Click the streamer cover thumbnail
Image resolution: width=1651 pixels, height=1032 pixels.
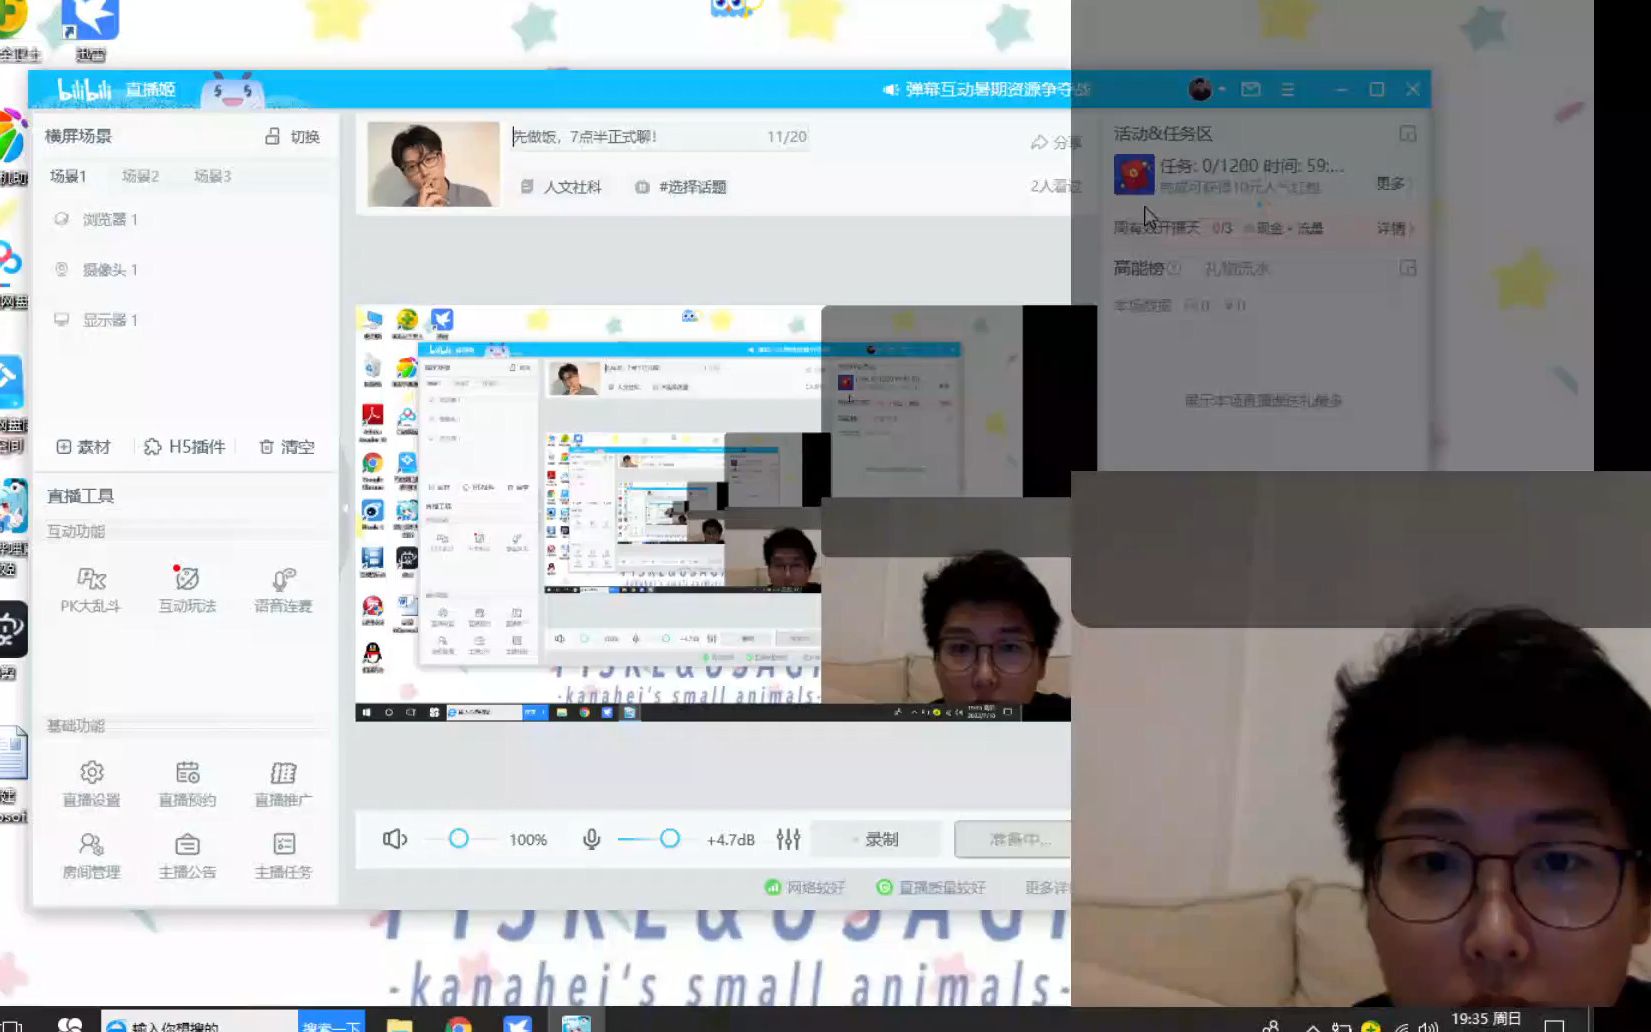coord(433,164)
